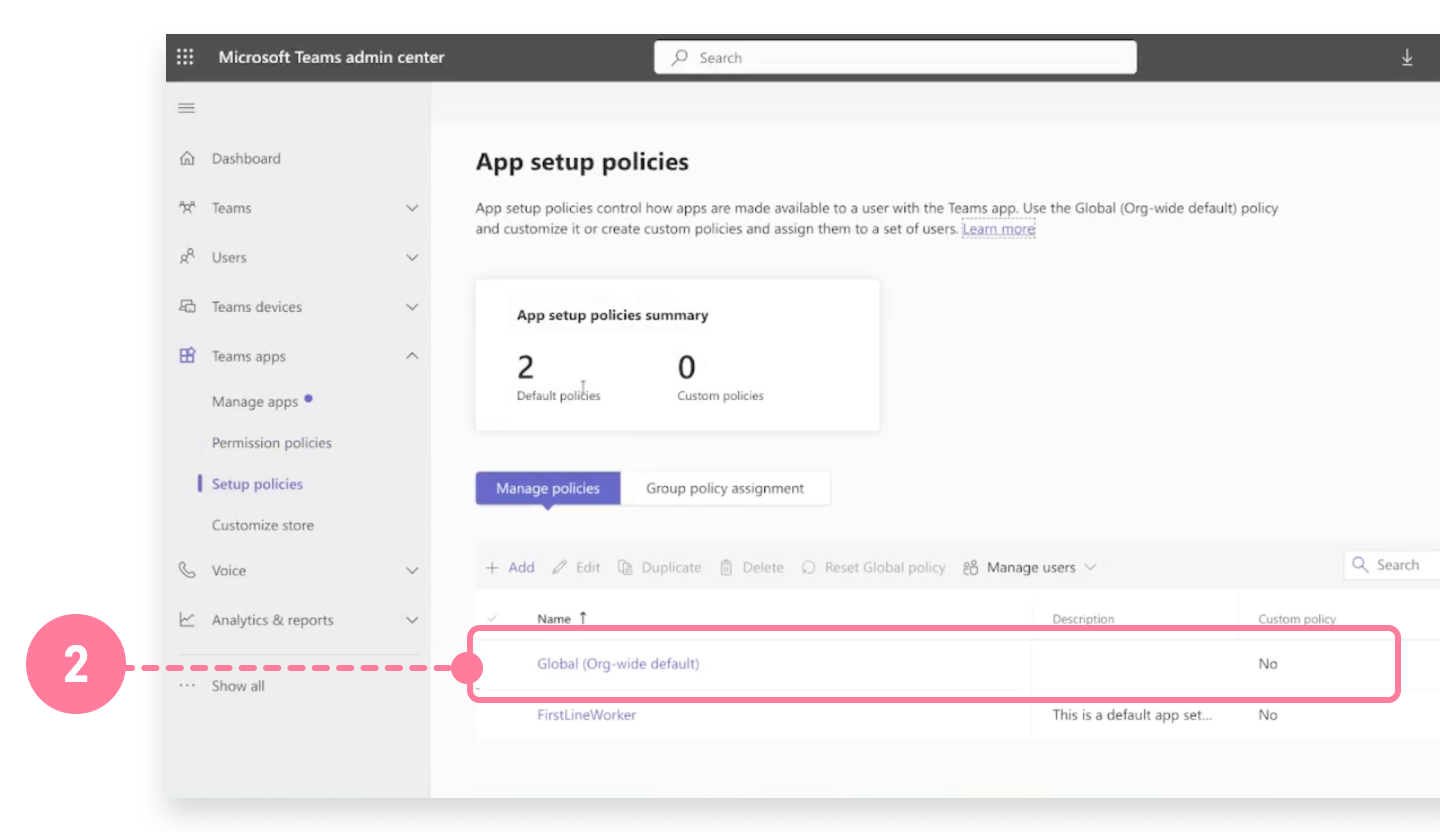Image resolution: width=1440 pixels, height=832 pixels.
Task: Click the Manage users people icon
Action: click(x=970, y=567)
